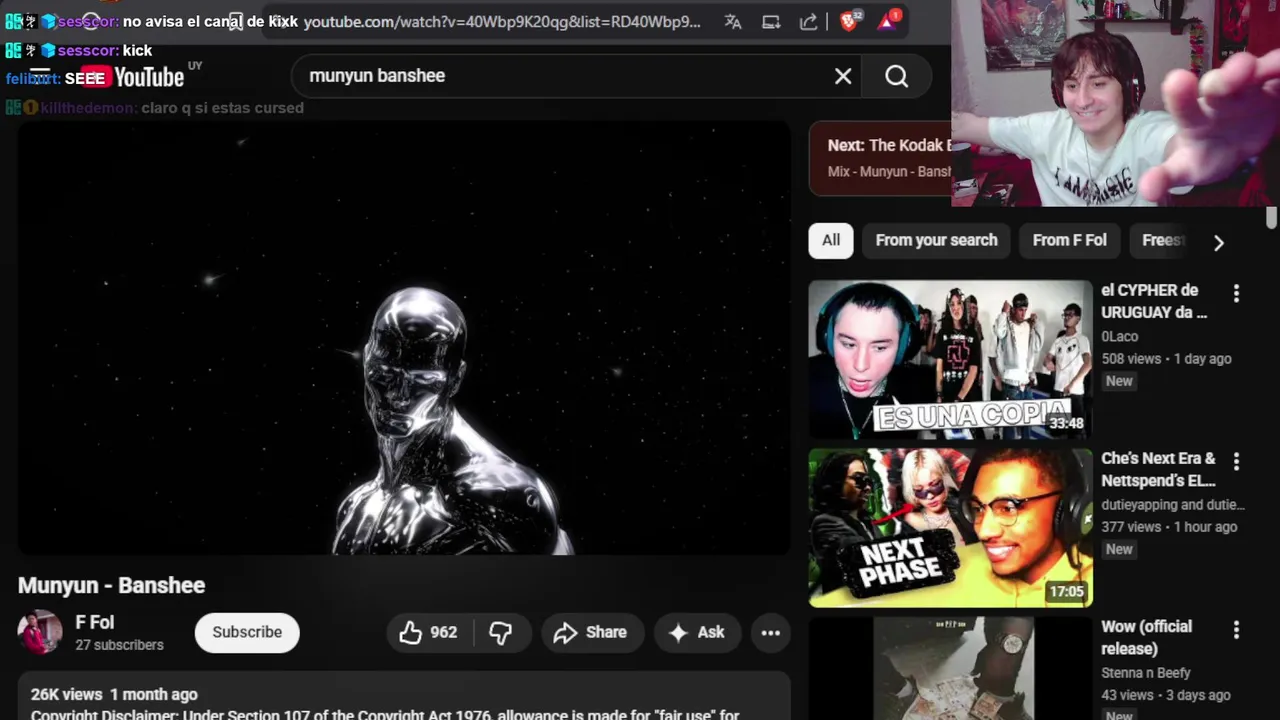The height and width of the screenshot is (720, 1280).
Task: Select the From F Fol chip
Action: 1069,240
